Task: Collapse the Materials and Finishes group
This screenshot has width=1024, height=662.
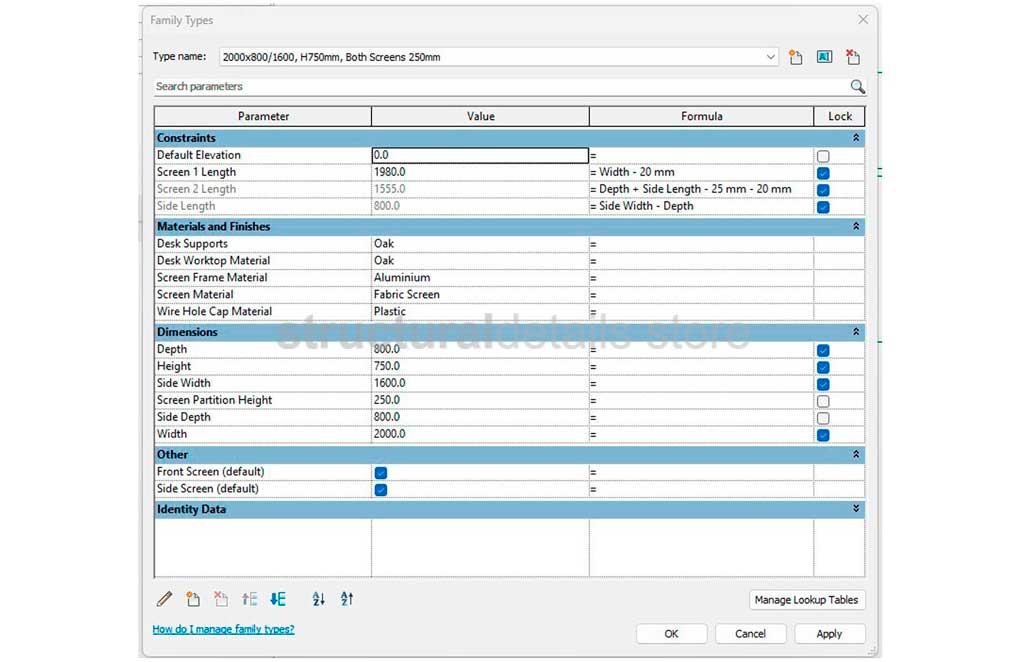Action: 855,227
